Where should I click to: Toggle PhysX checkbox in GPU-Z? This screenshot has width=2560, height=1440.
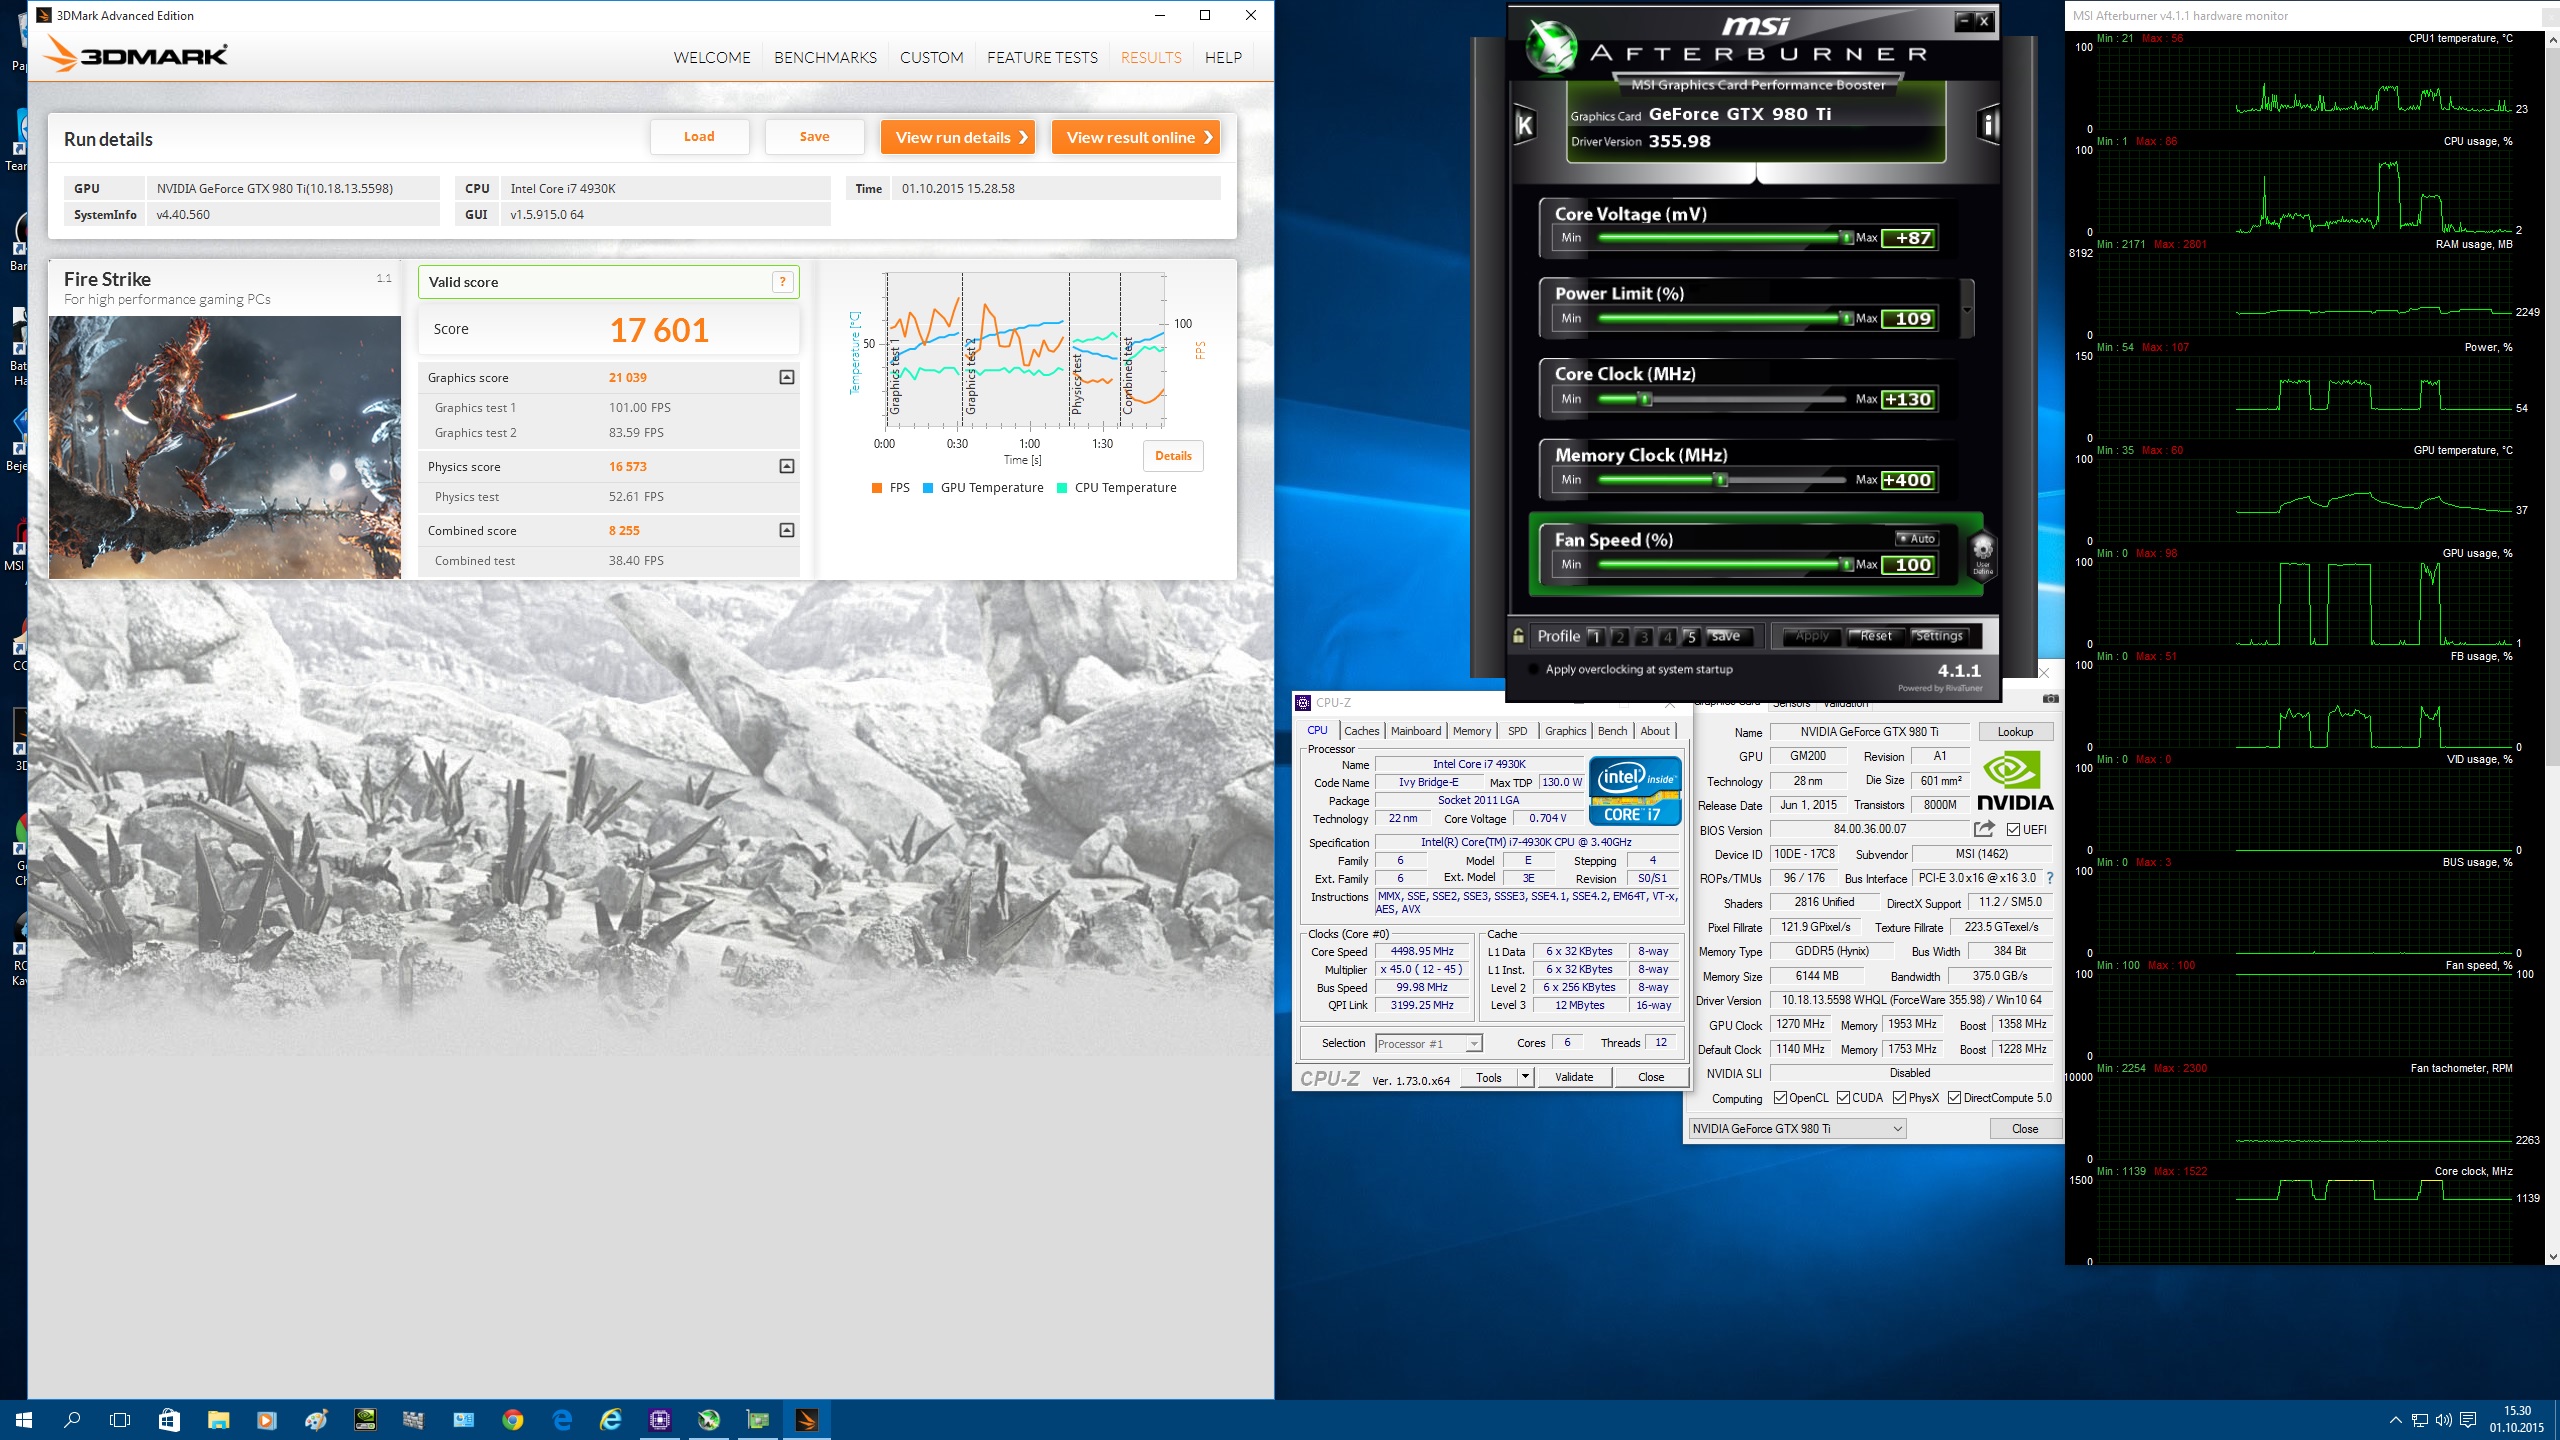1899,1098
